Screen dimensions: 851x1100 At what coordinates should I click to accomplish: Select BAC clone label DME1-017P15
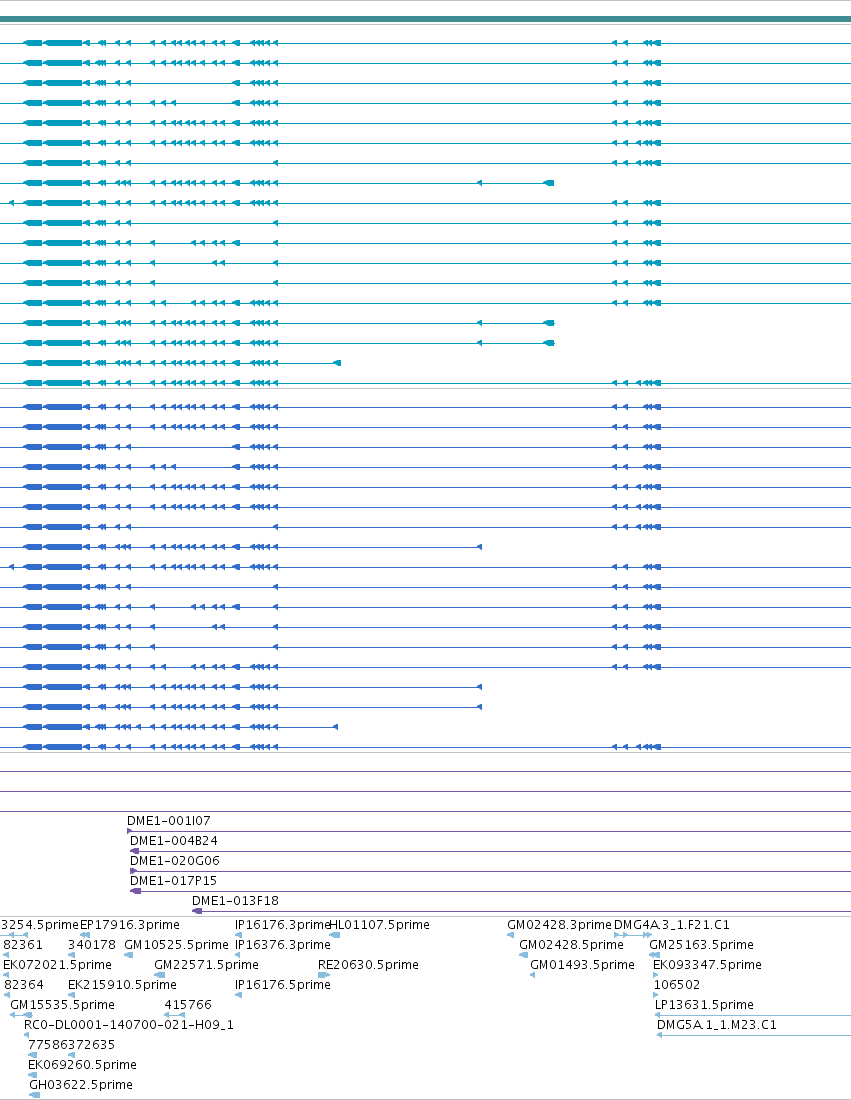(173, 880)
